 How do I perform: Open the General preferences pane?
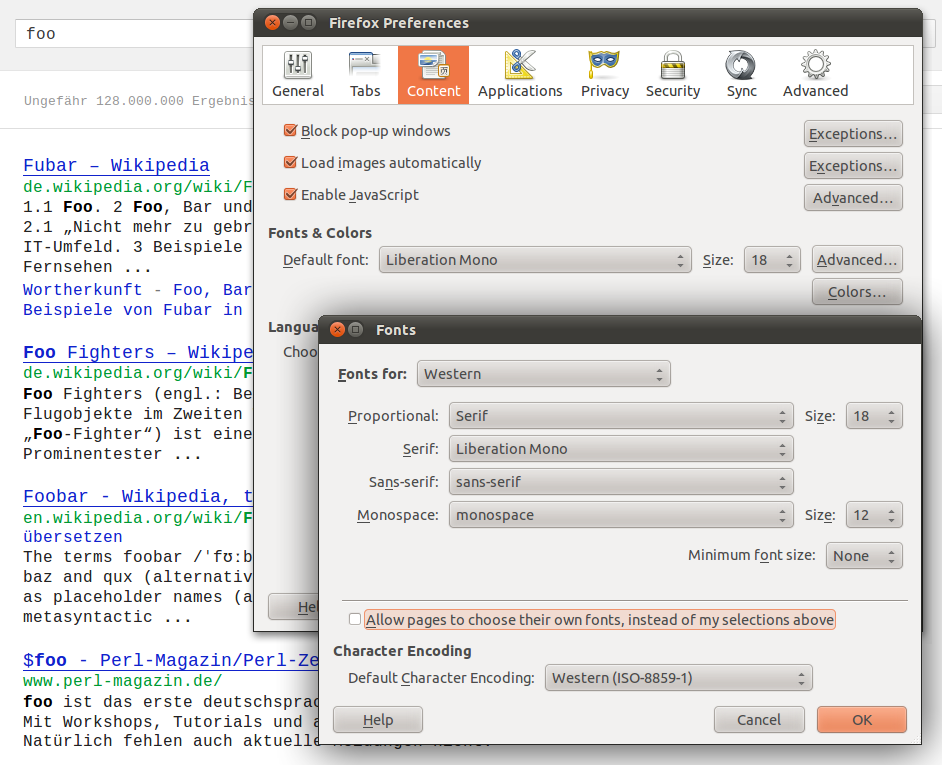tap(298, 75)
